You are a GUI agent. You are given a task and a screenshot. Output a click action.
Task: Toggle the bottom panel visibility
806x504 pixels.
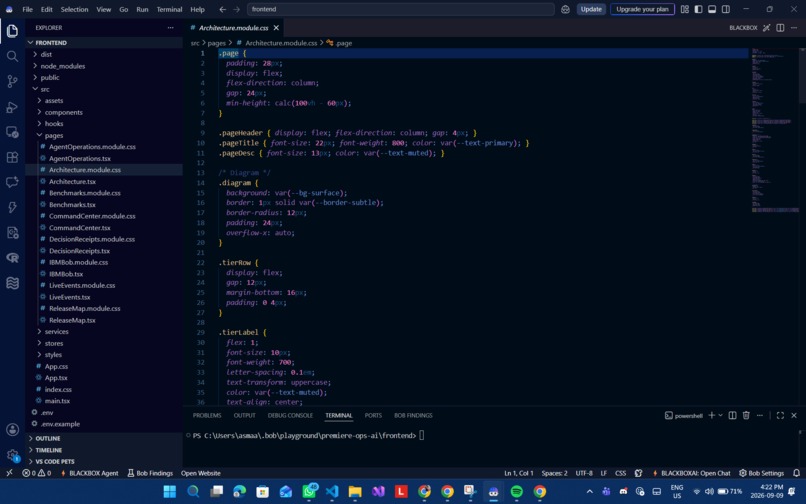(x=712, y=9)
